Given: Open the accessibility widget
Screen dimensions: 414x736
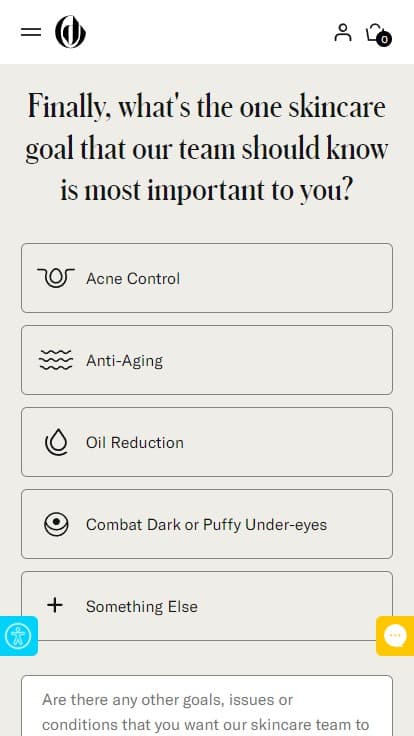Looking at the screenshot, I should (x=18, y=636).
